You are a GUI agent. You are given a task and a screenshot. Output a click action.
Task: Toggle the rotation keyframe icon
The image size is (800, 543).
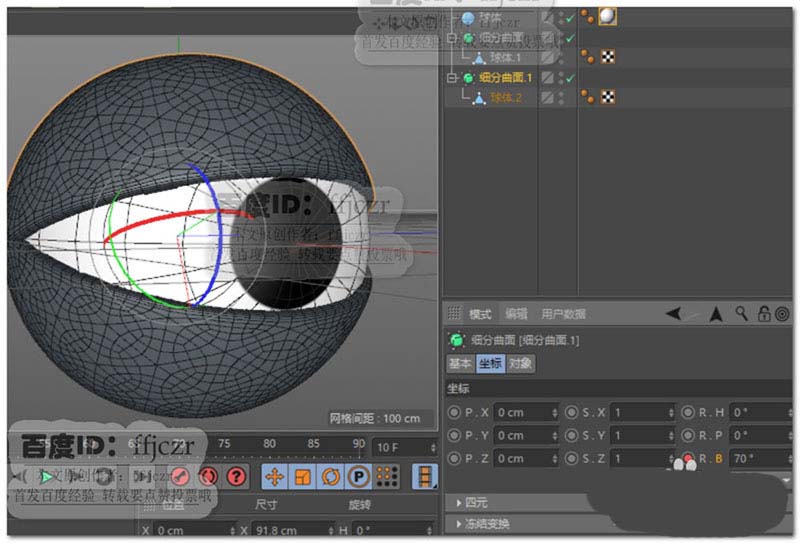click(331, 476)
